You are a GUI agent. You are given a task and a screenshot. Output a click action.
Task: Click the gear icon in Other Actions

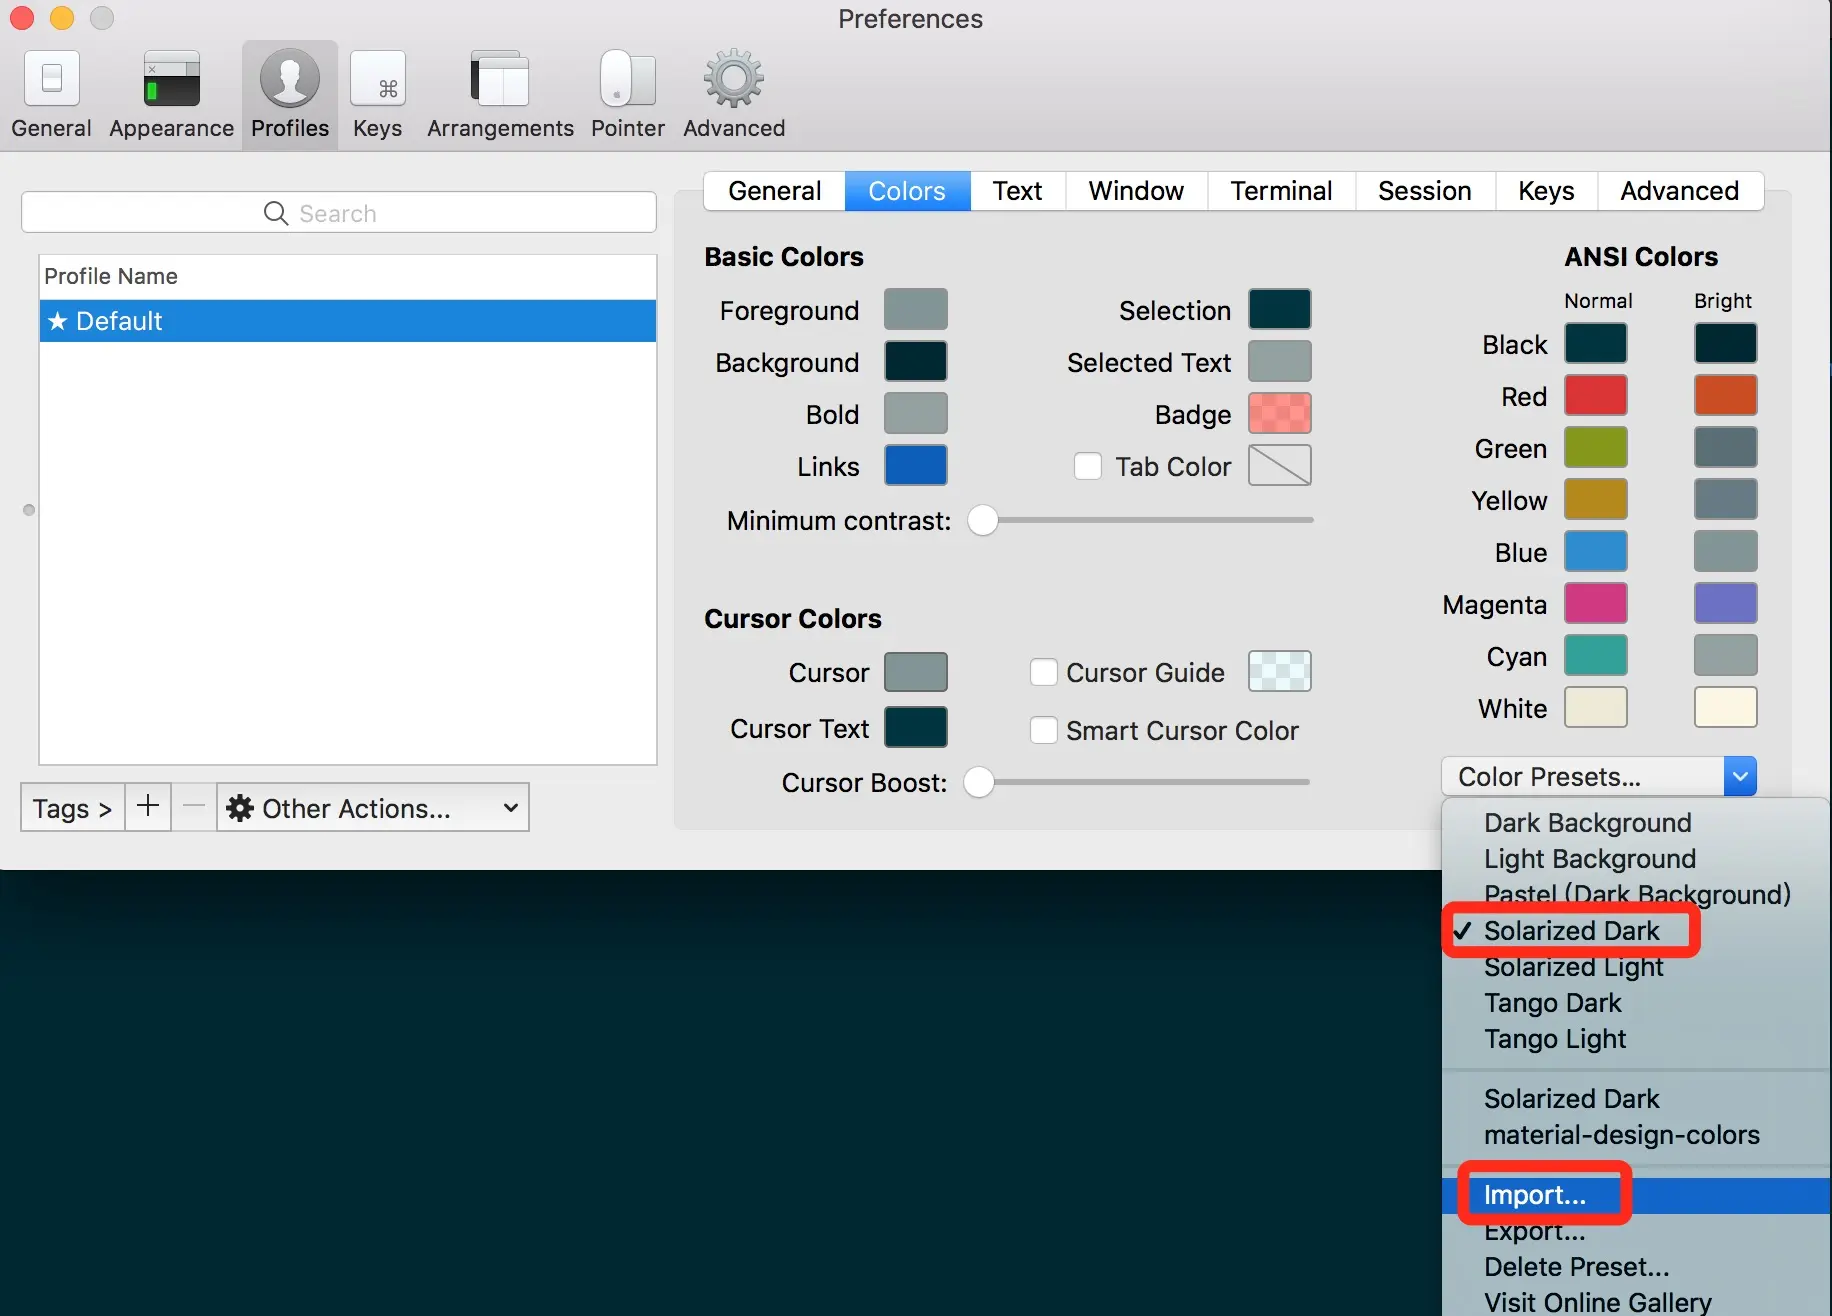tap(239, 807)
